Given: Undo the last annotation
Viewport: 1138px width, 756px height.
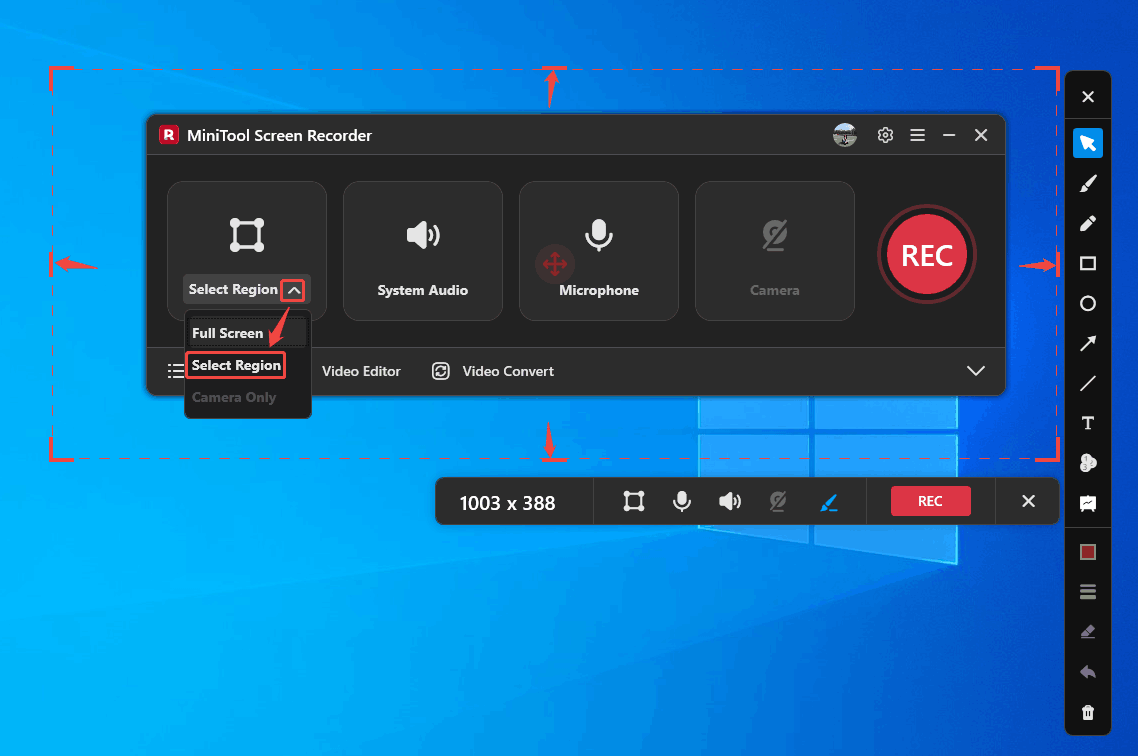Looking at the screenshot, I should click(1088, 671).
